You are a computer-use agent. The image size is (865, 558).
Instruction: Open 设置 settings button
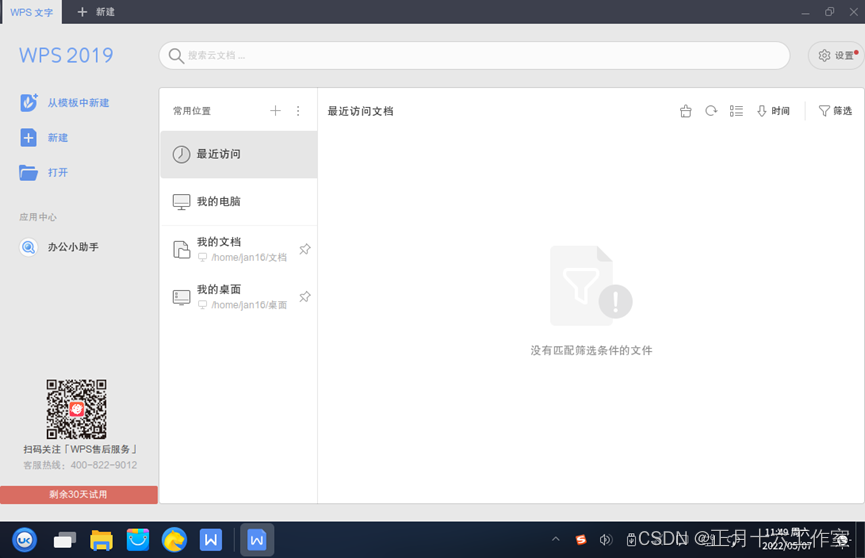pyautogui.click(x=838, y=56)
